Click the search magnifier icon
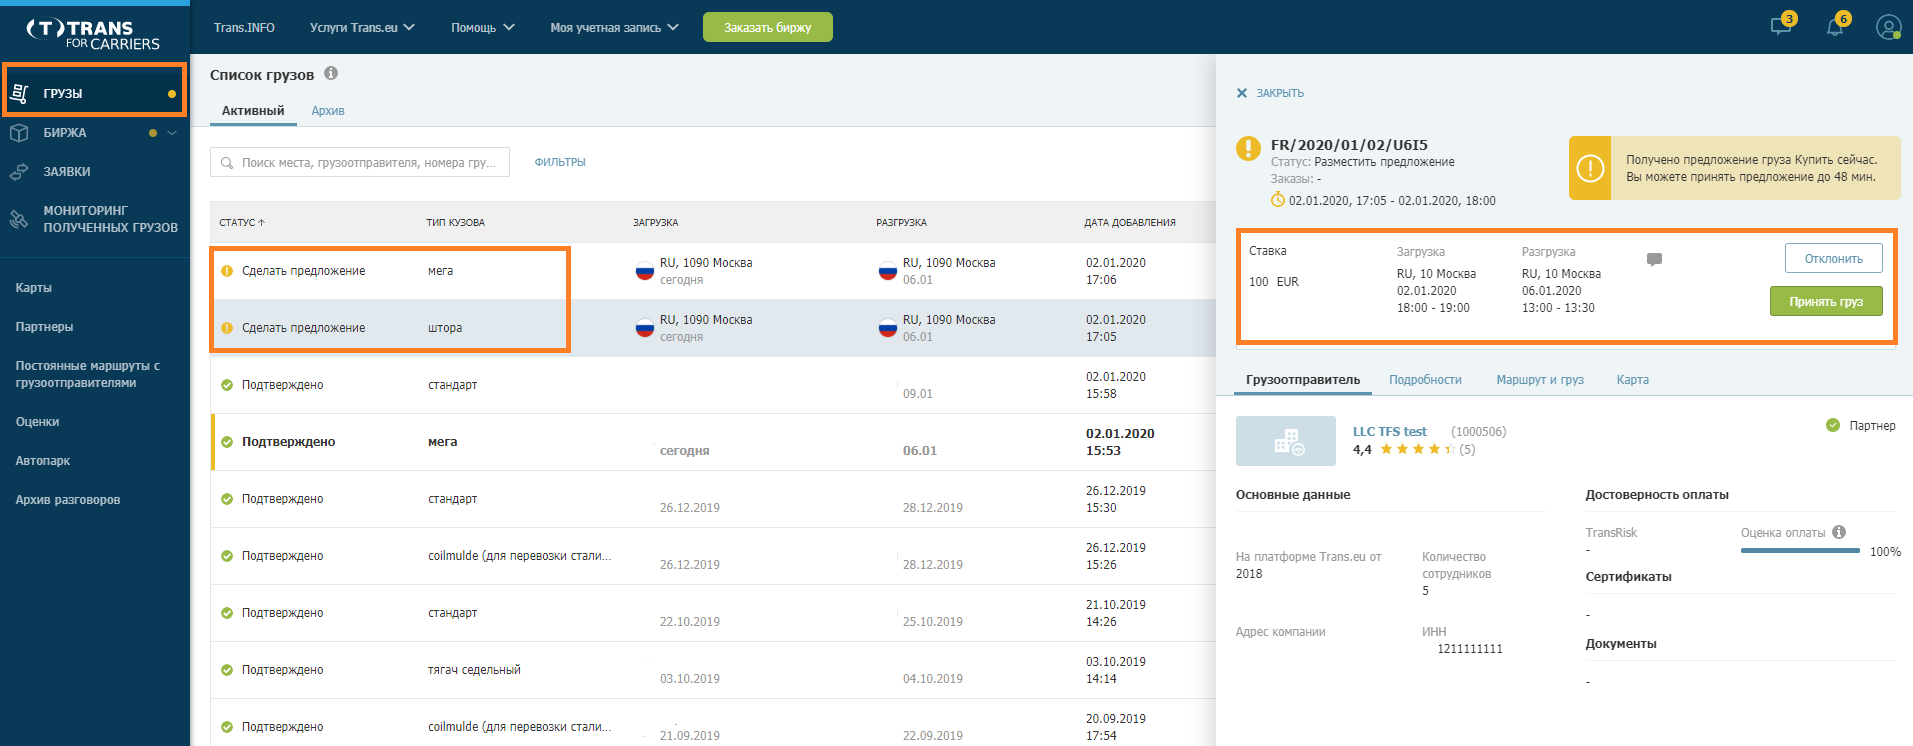Screen dimensions: 1913x746 click(x=227, y=162)
